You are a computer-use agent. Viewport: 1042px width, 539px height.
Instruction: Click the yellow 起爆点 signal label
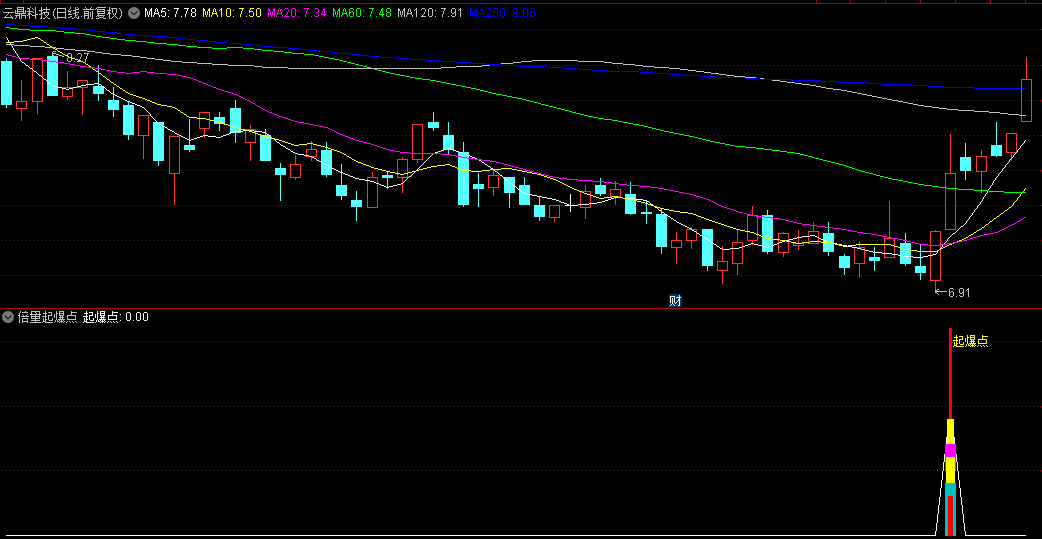click(971, 342)
